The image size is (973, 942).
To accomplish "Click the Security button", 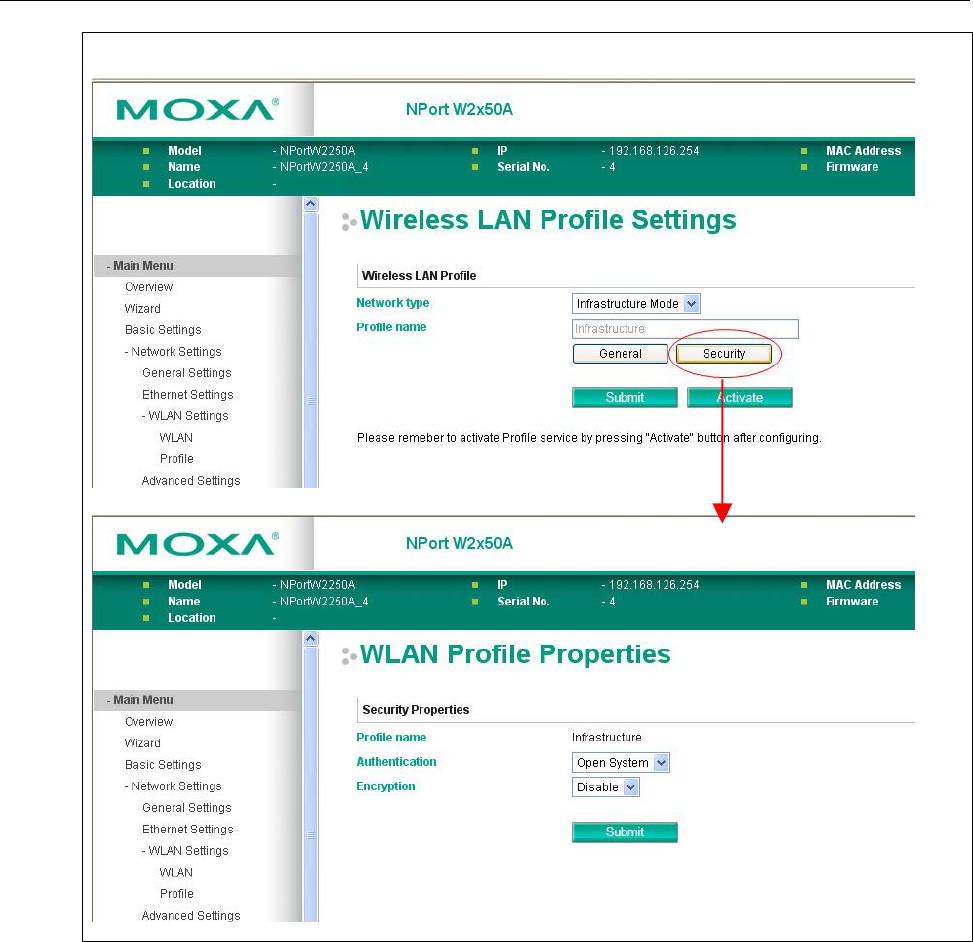I will [x=724, y=354].
